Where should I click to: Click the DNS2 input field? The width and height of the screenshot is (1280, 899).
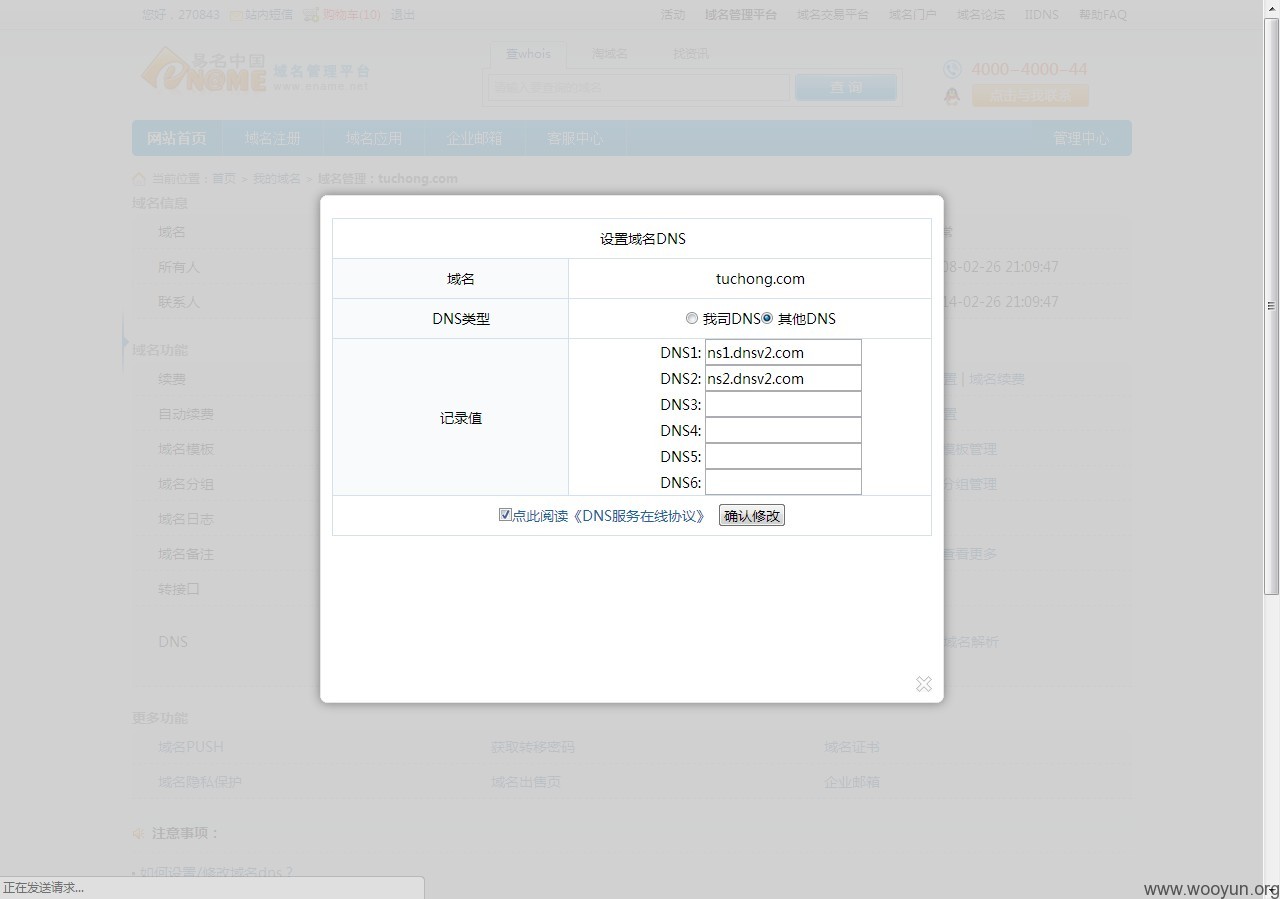pos(783,378)
